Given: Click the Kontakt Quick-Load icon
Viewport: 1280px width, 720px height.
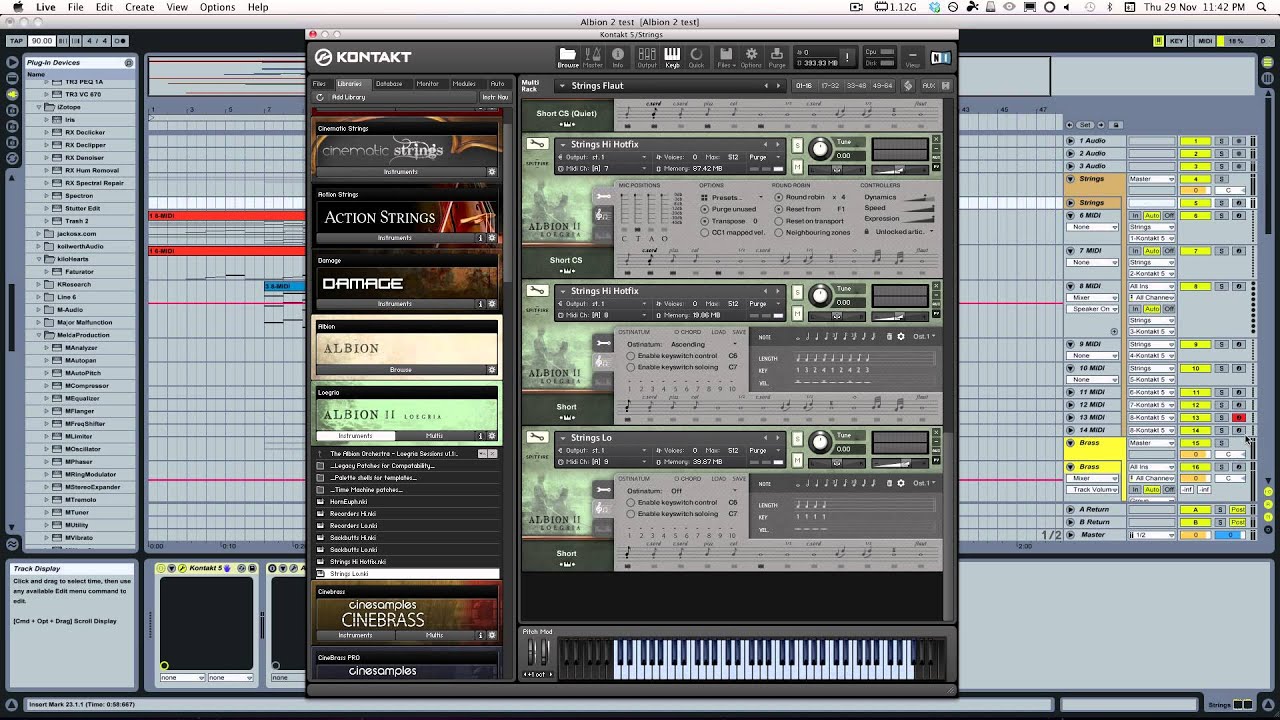Looking at the screenshot, I should tap(696, 57).
